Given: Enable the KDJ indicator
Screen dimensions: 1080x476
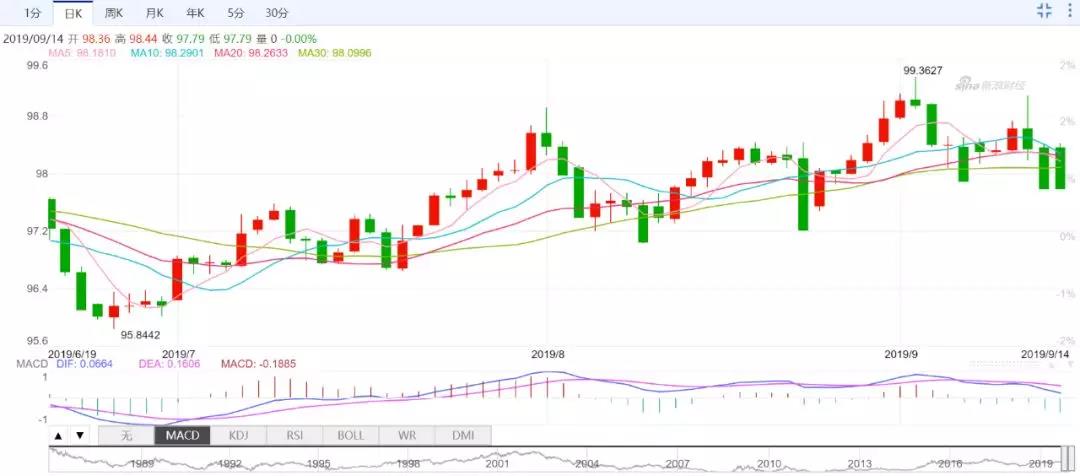Looking at the screenshot, I should (x=238, y=436).
